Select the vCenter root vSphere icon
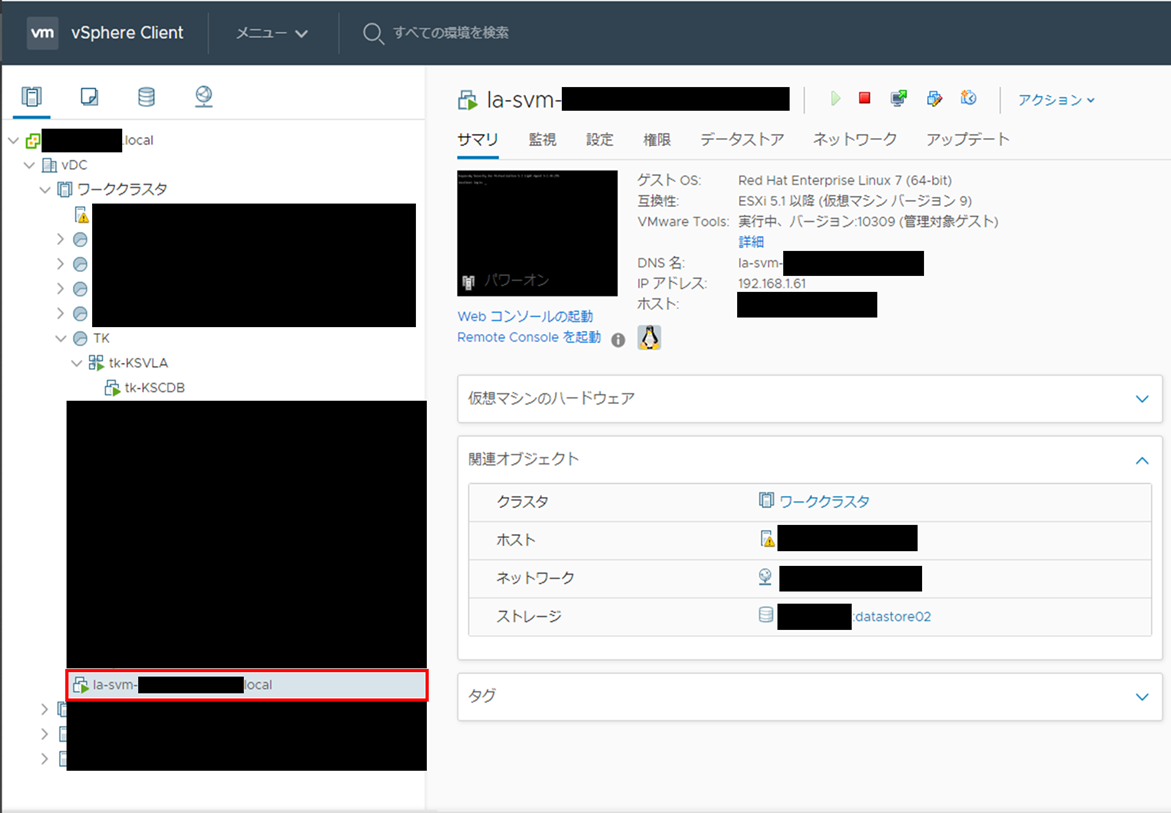Screen dimensions: 1171x813 click(x=33, y=140)
